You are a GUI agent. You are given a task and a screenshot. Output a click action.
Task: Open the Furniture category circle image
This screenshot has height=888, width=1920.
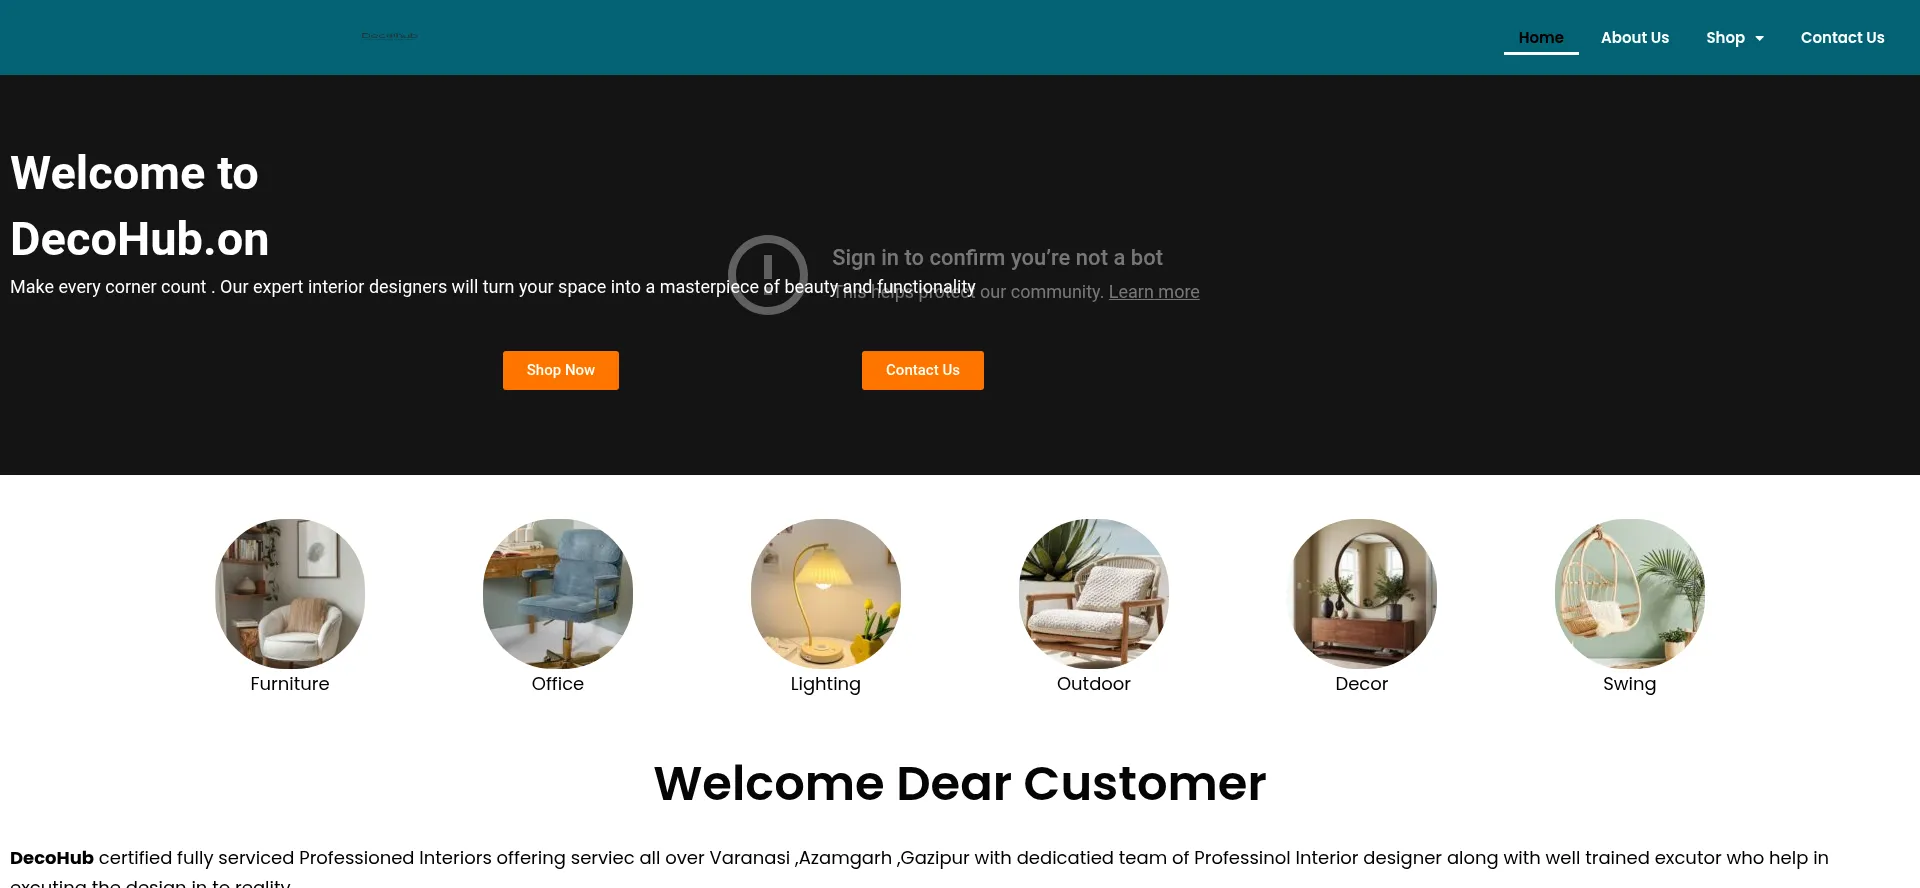click(290, 594)
